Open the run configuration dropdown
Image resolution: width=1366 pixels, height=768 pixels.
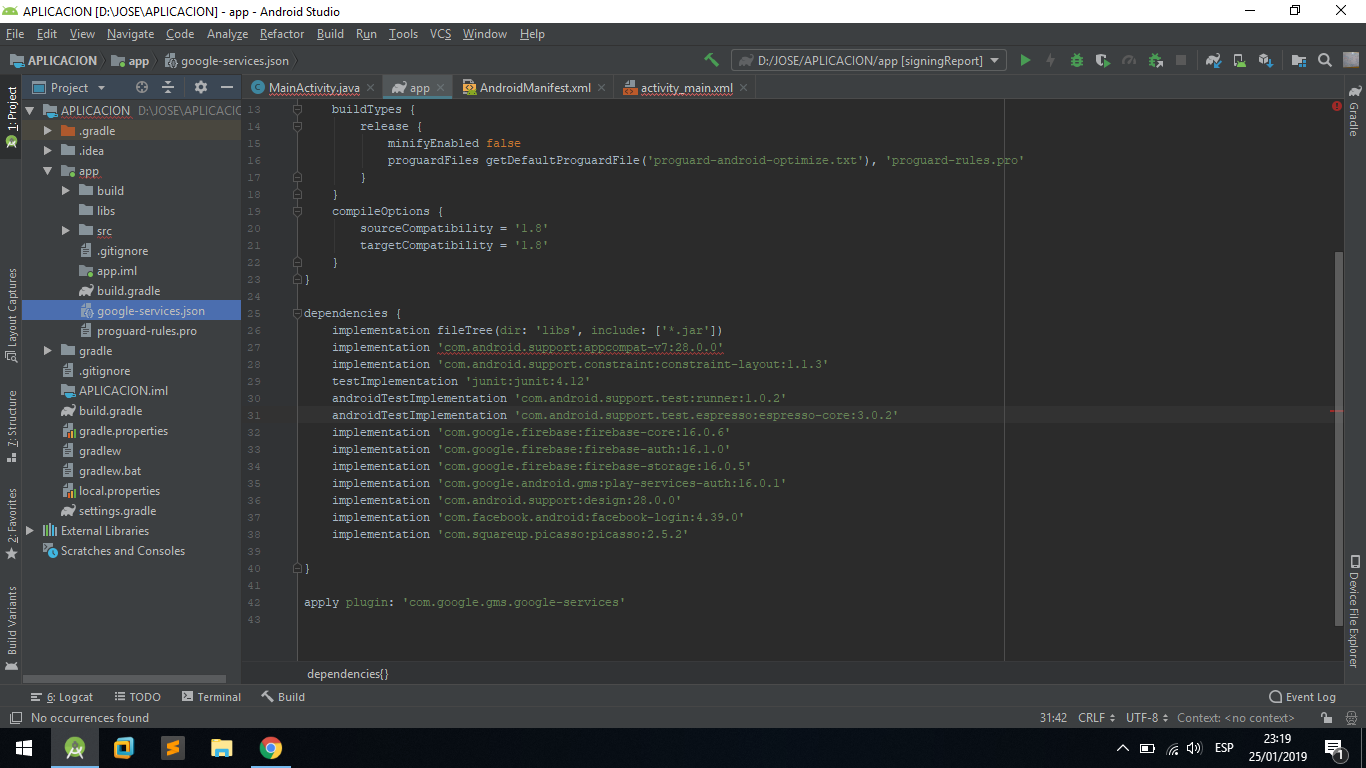pos(868,60)
